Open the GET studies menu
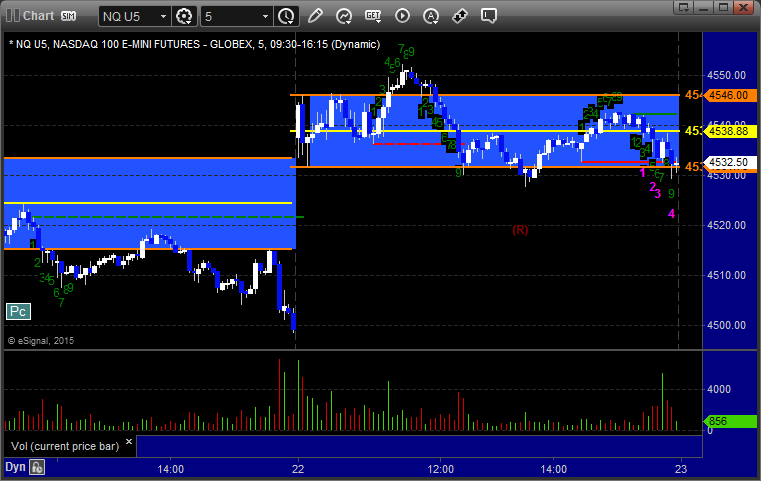Viewport: 761px width, 481px height. 373,16
